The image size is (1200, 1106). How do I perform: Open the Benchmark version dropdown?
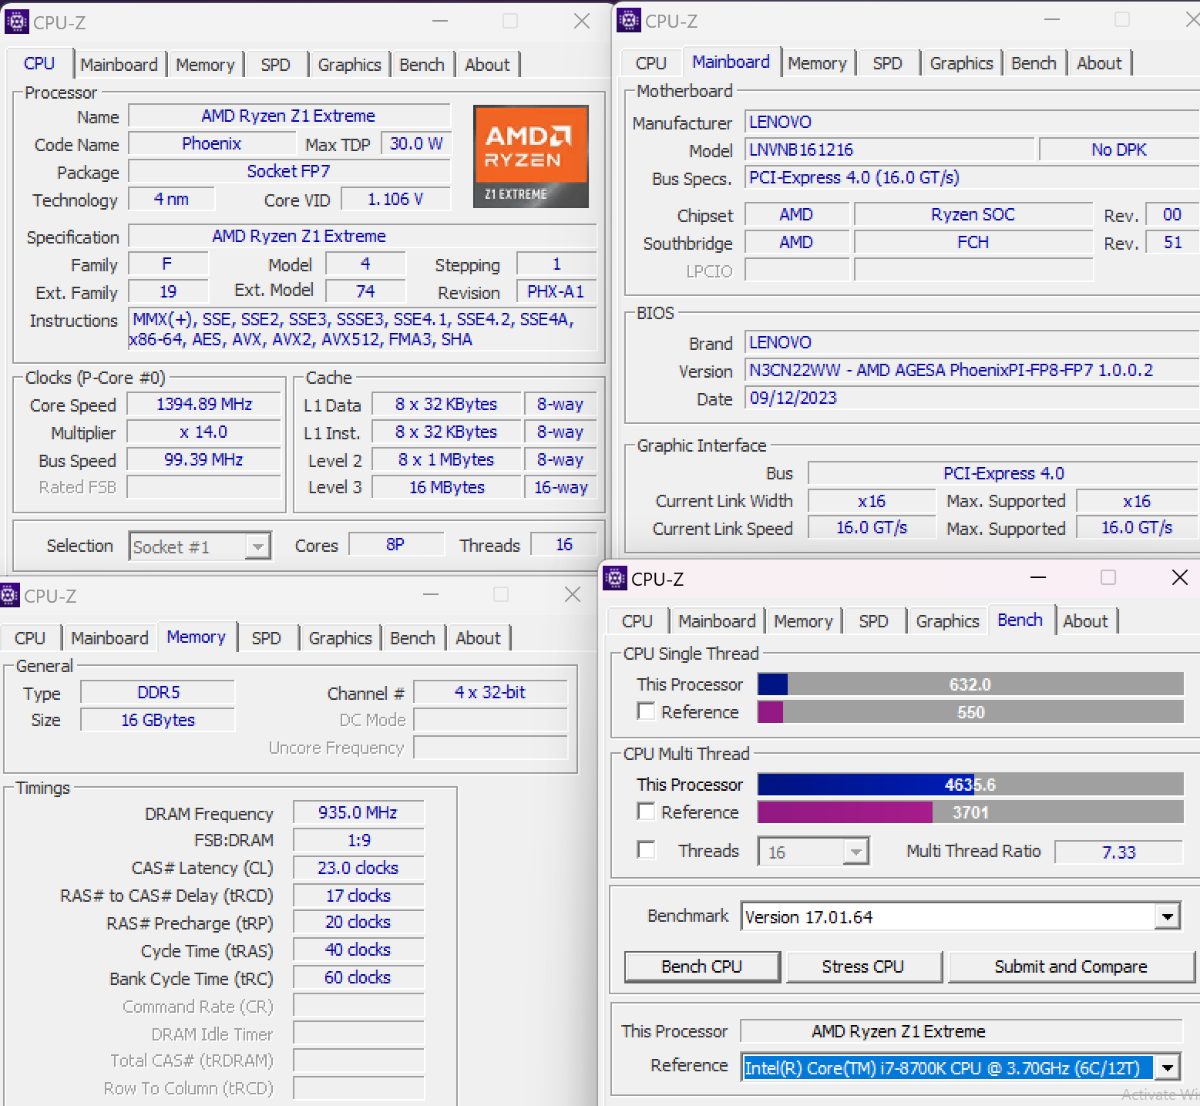tap(1167, 917)
